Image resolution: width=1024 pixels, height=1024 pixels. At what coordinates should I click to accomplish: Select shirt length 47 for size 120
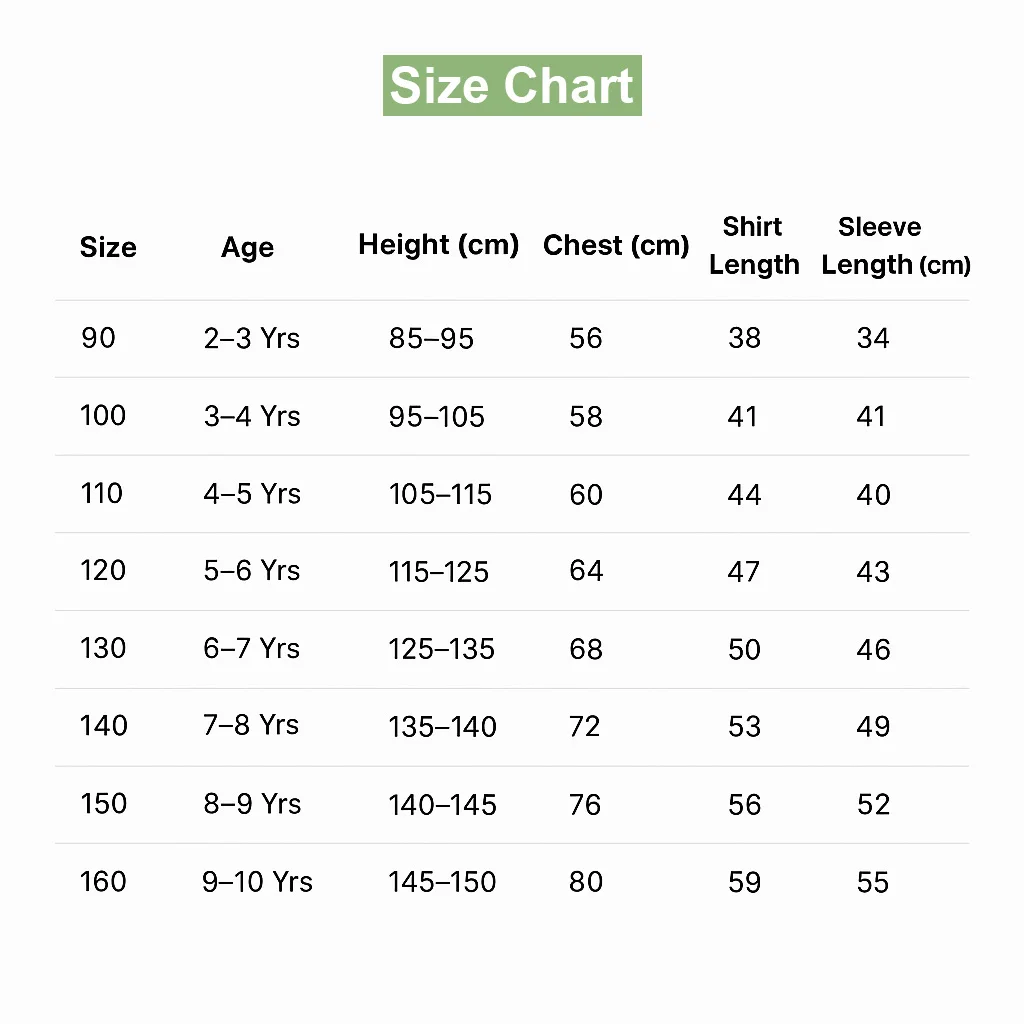pos(744,572)
